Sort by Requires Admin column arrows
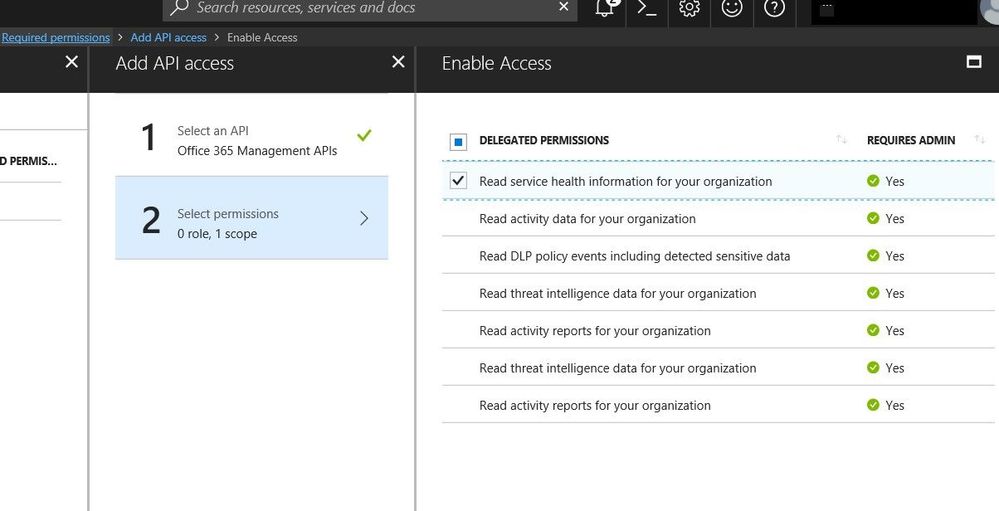Viewport: 999px width, 511px height. click(978, 140)
